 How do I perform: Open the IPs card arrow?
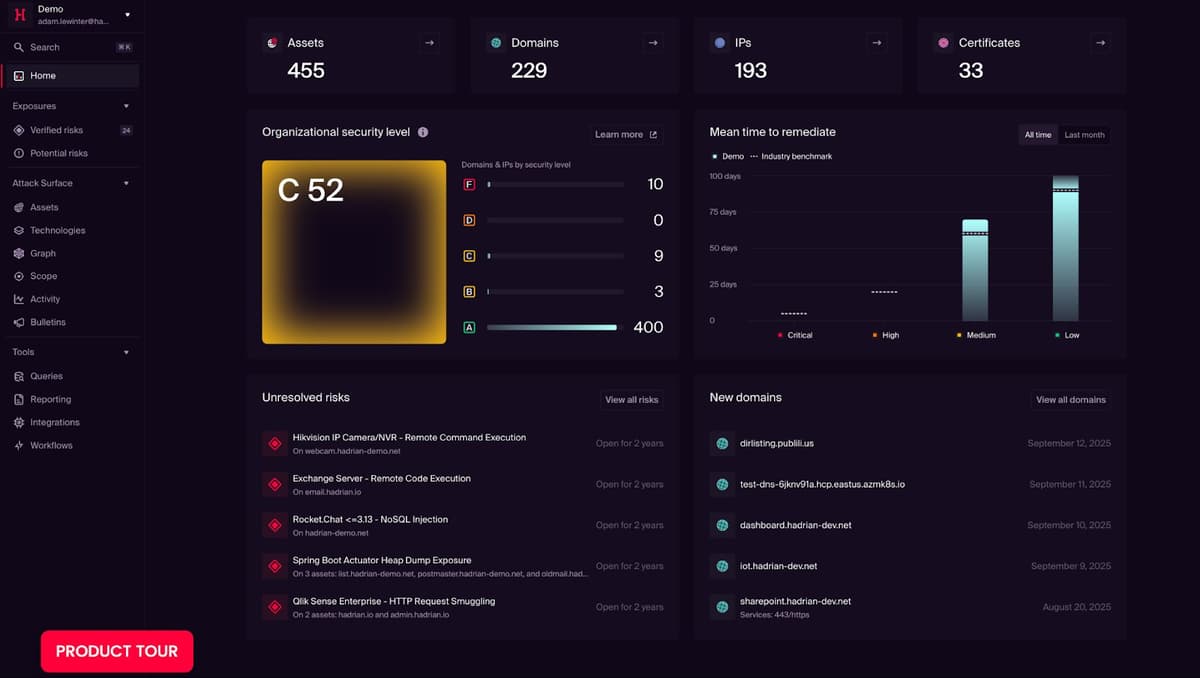coord(877,43)
